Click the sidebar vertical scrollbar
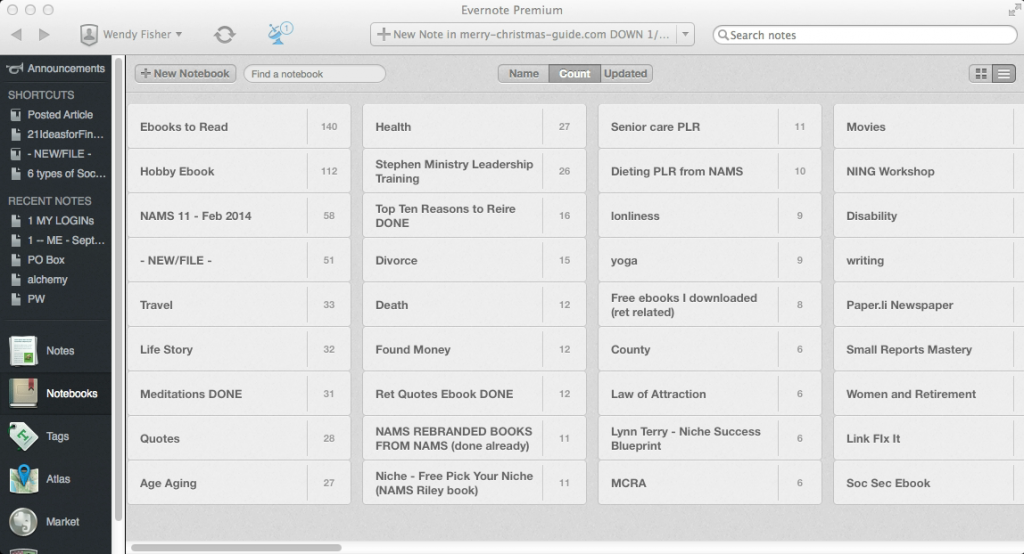This screenshot has height=554, width=1024. point(118,289)
